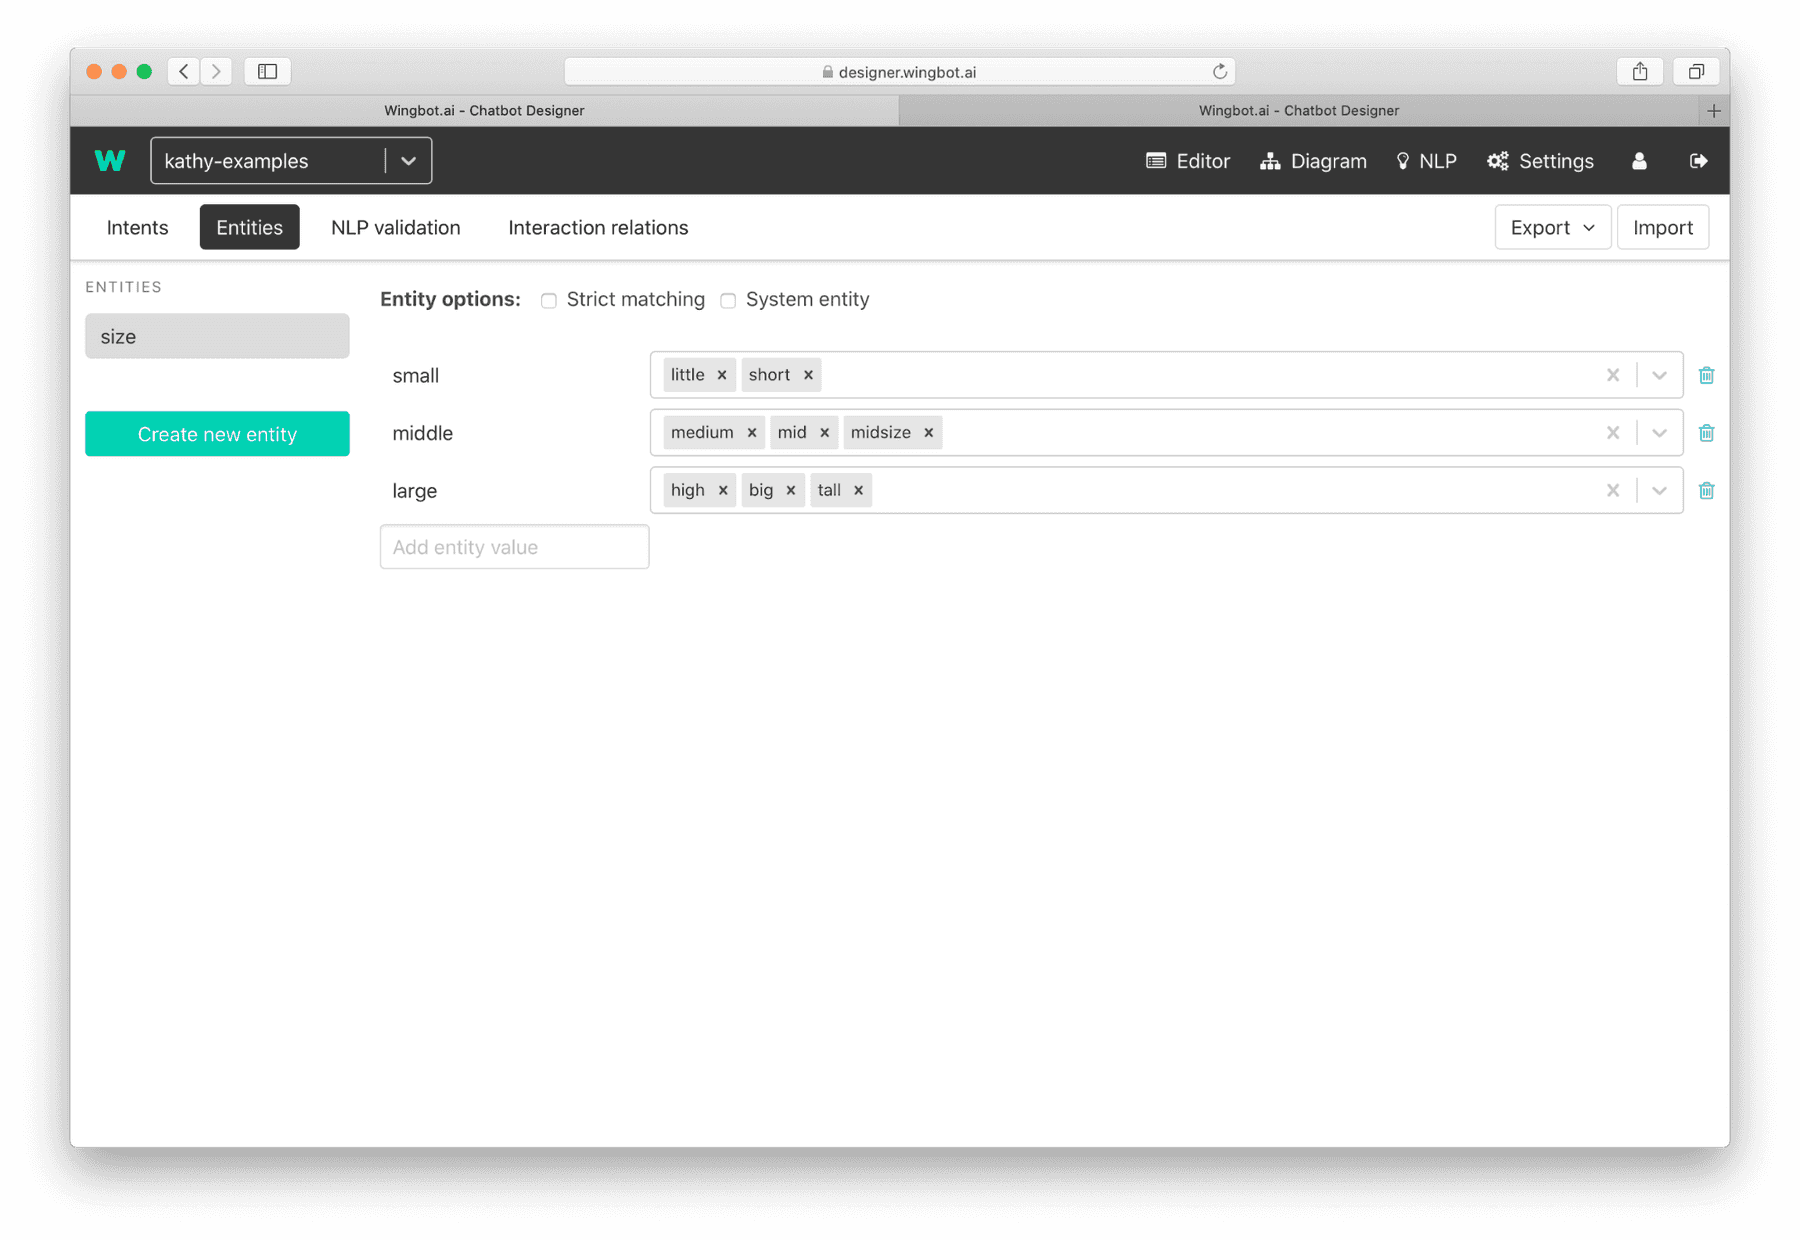Click the logout icon
Image resolution: width=1800 pixels, height=1240 pixels.
click(x=1699, y=161)
